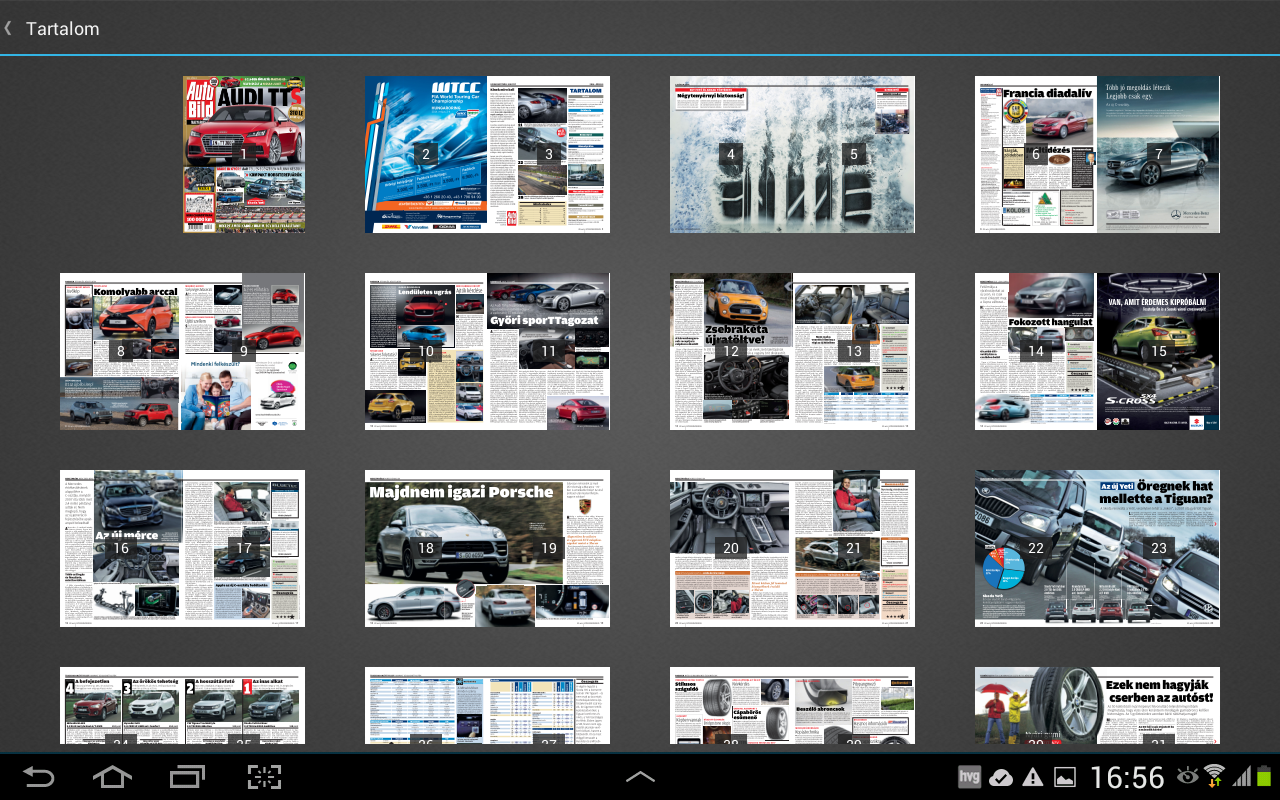Expand the bottom panel chevron
1280x800 pixels.
point(640,777)
